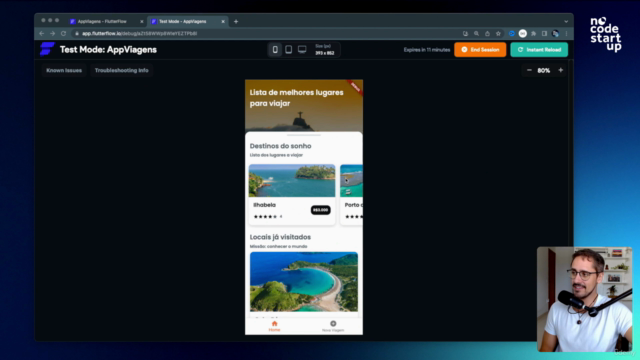Open the Chrome profile avatar

[x=556, y=33]
